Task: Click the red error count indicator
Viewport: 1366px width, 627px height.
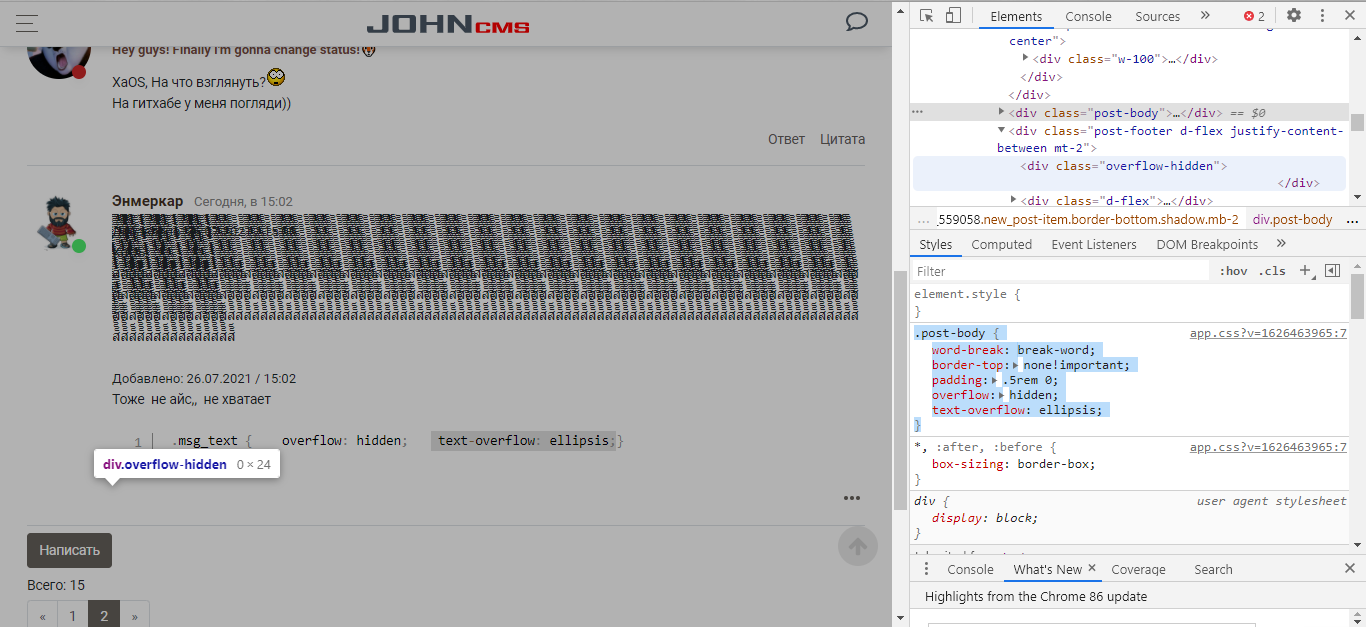Action: tap(1254, 16)
